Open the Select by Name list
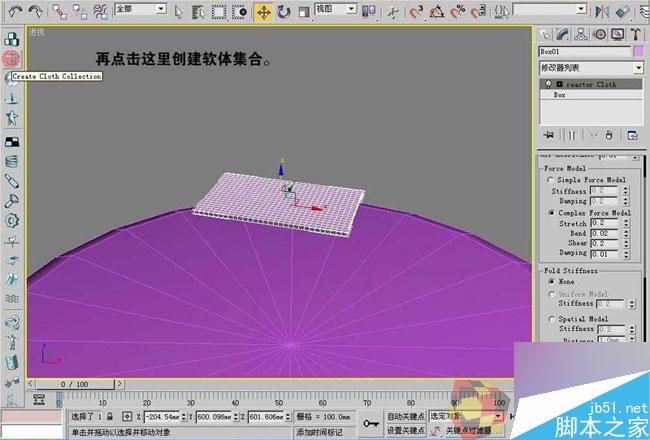Screen dimensions: 650x440 tap(199, 12)
